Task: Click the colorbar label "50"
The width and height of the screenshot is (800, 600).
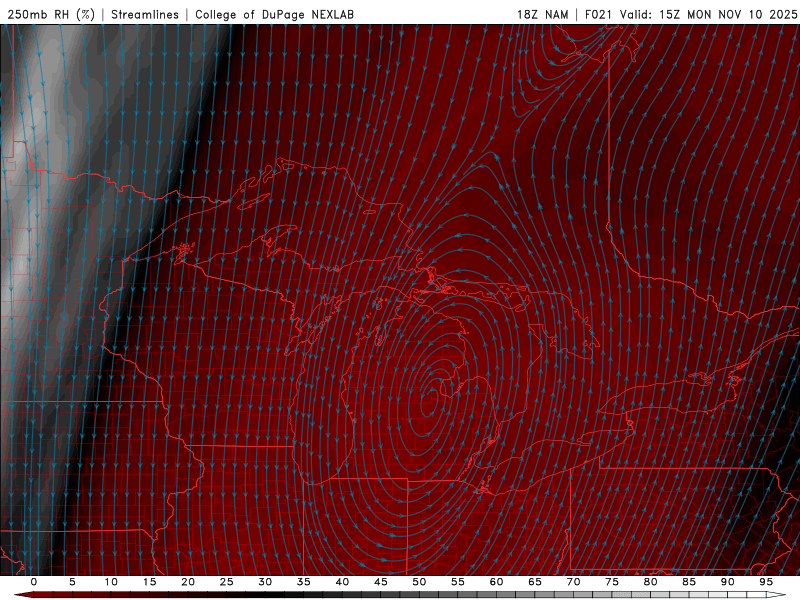Action: [419, 582]
